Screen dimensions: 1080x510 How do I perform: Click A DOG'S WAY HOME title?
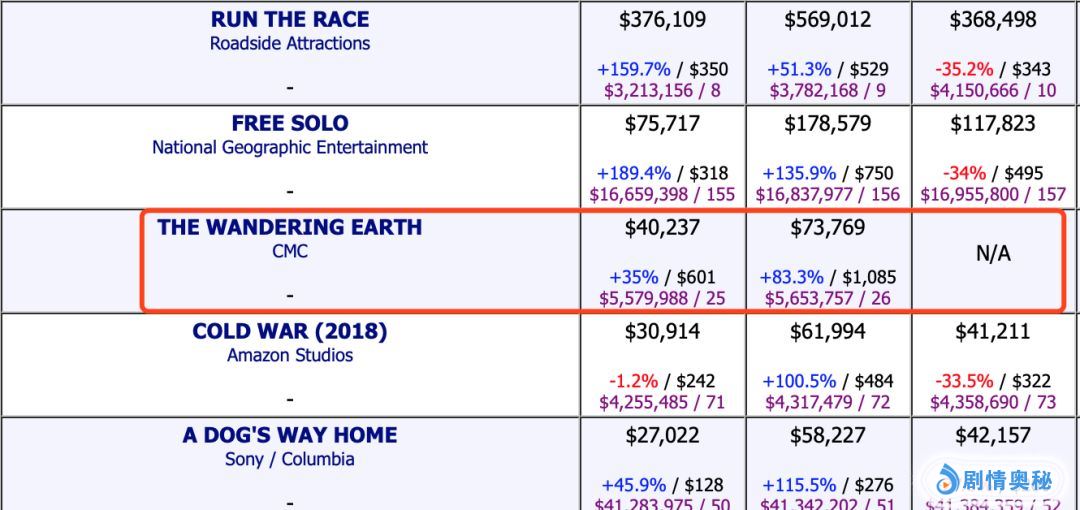(290, 436)
